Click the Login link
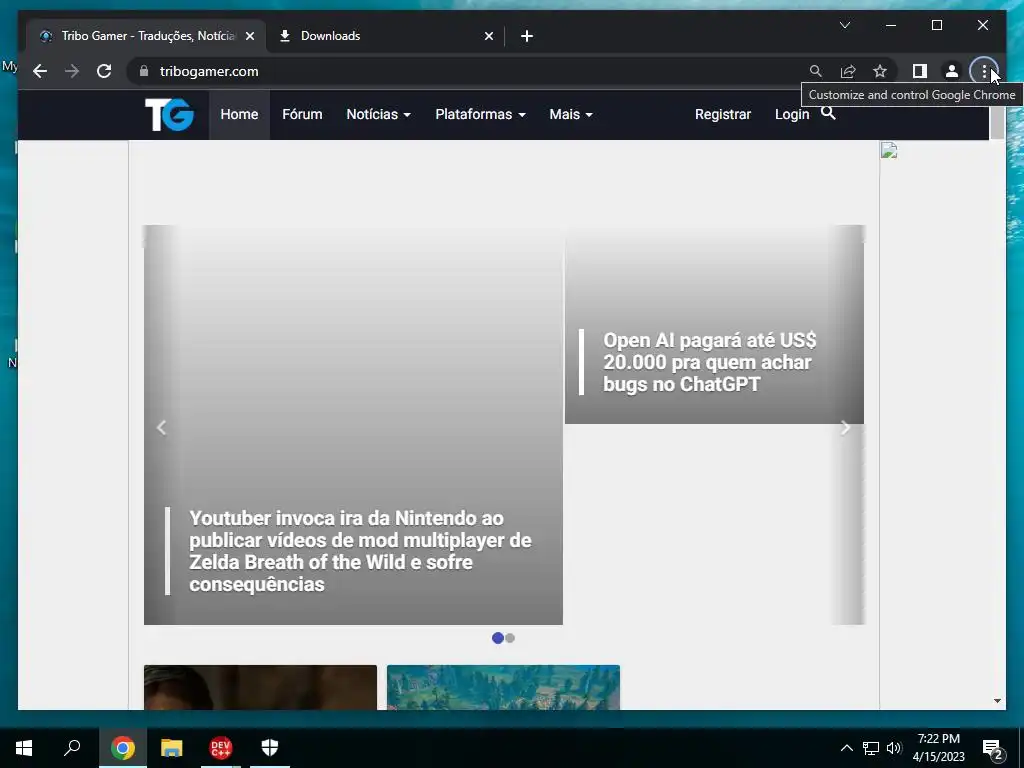Screen dimensions: 1024x768 tap(792, 114)
